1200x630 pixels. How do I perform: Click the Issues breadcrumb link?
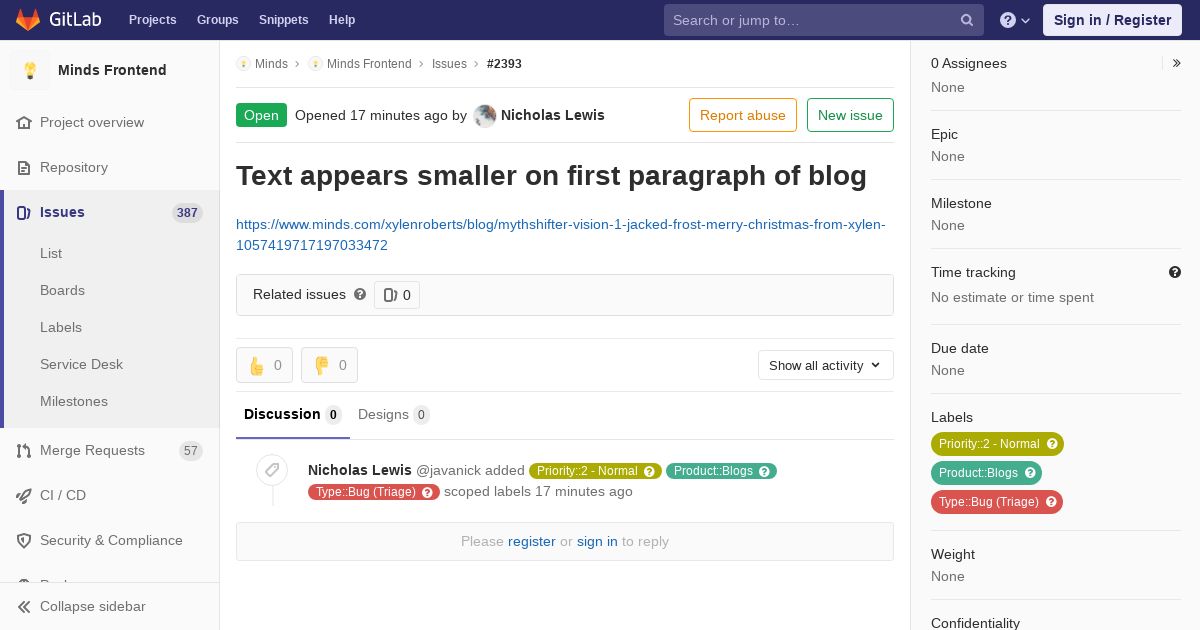coord(449,64)
